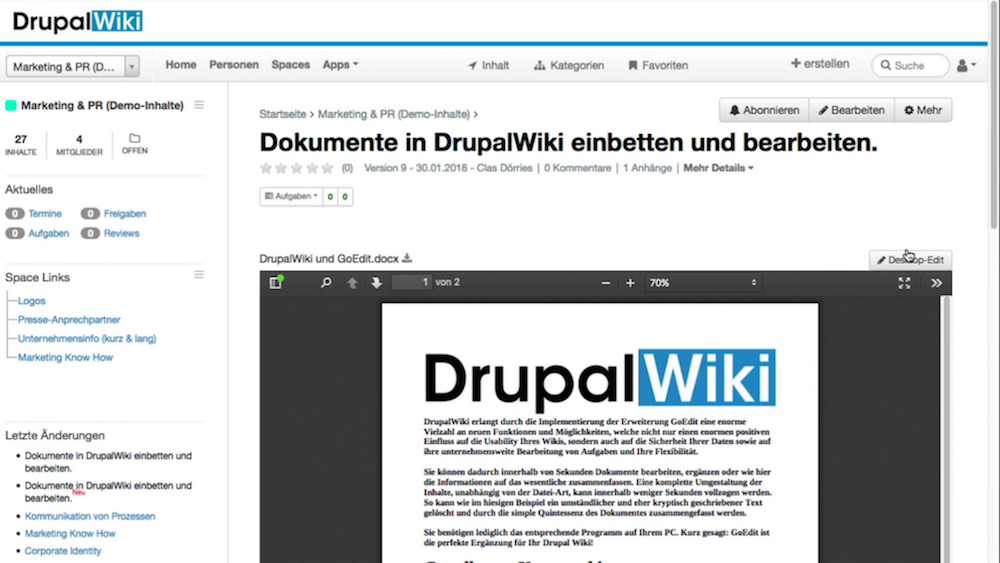This screenshot has height=563, width=1000.
Task: Open the user account menu
Action: pos(966,65)
